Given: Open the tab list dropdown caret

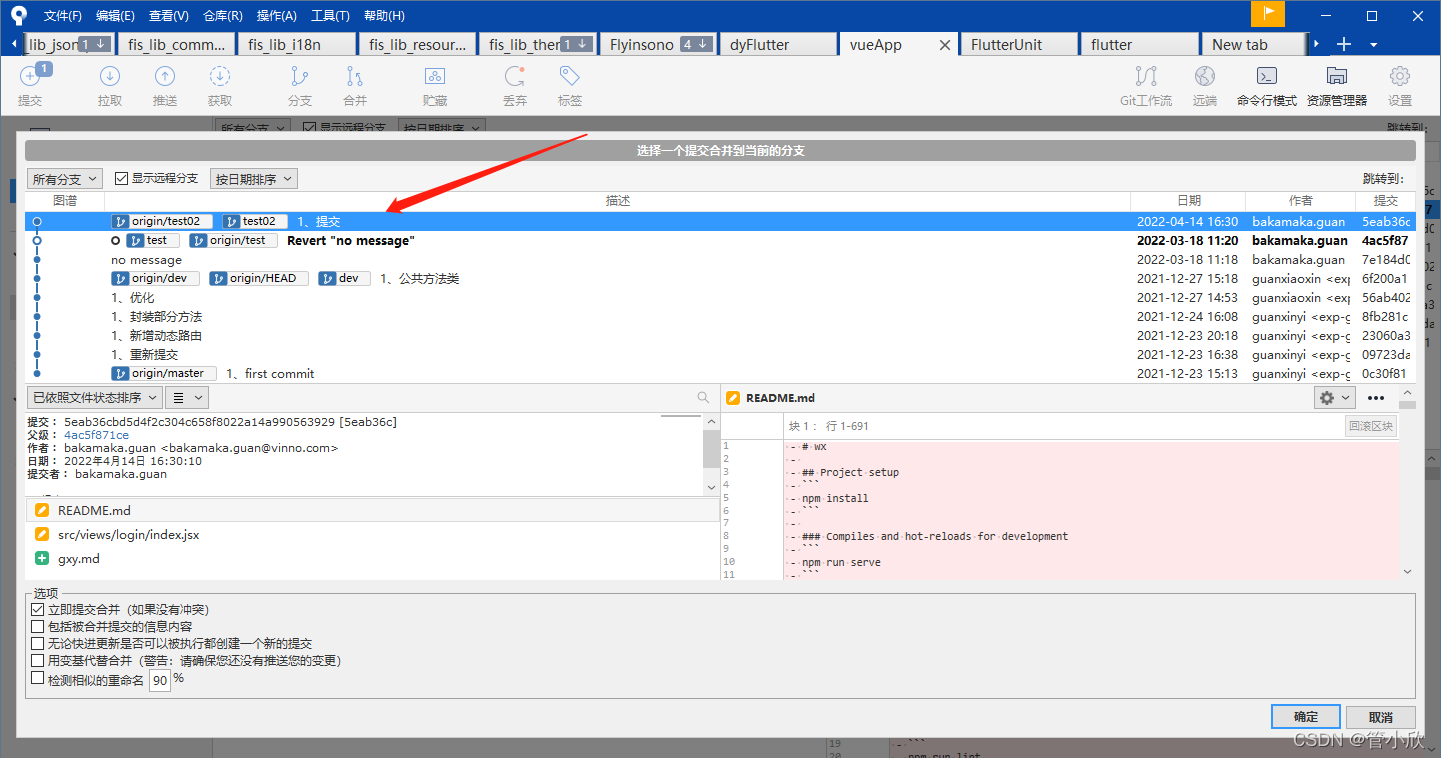Looking at the screenshot, I should click(1374, 45).
